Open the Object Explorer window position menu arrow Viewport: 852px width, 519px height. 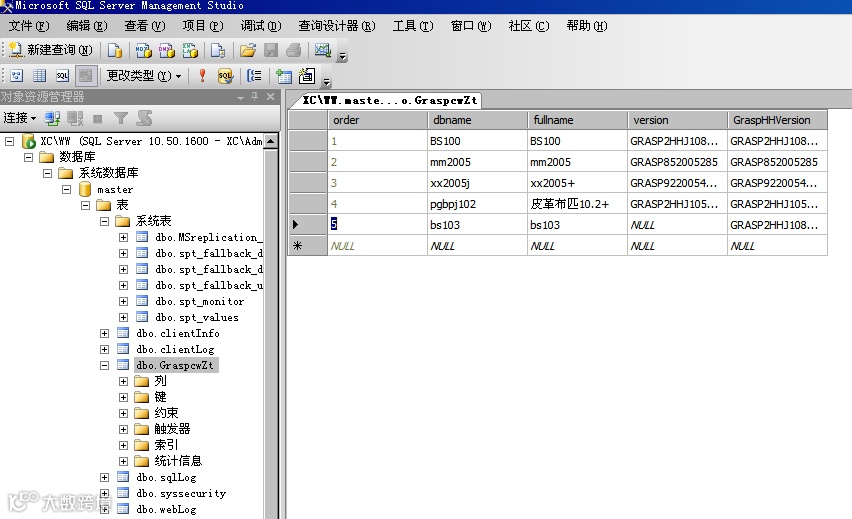point(240,98)
